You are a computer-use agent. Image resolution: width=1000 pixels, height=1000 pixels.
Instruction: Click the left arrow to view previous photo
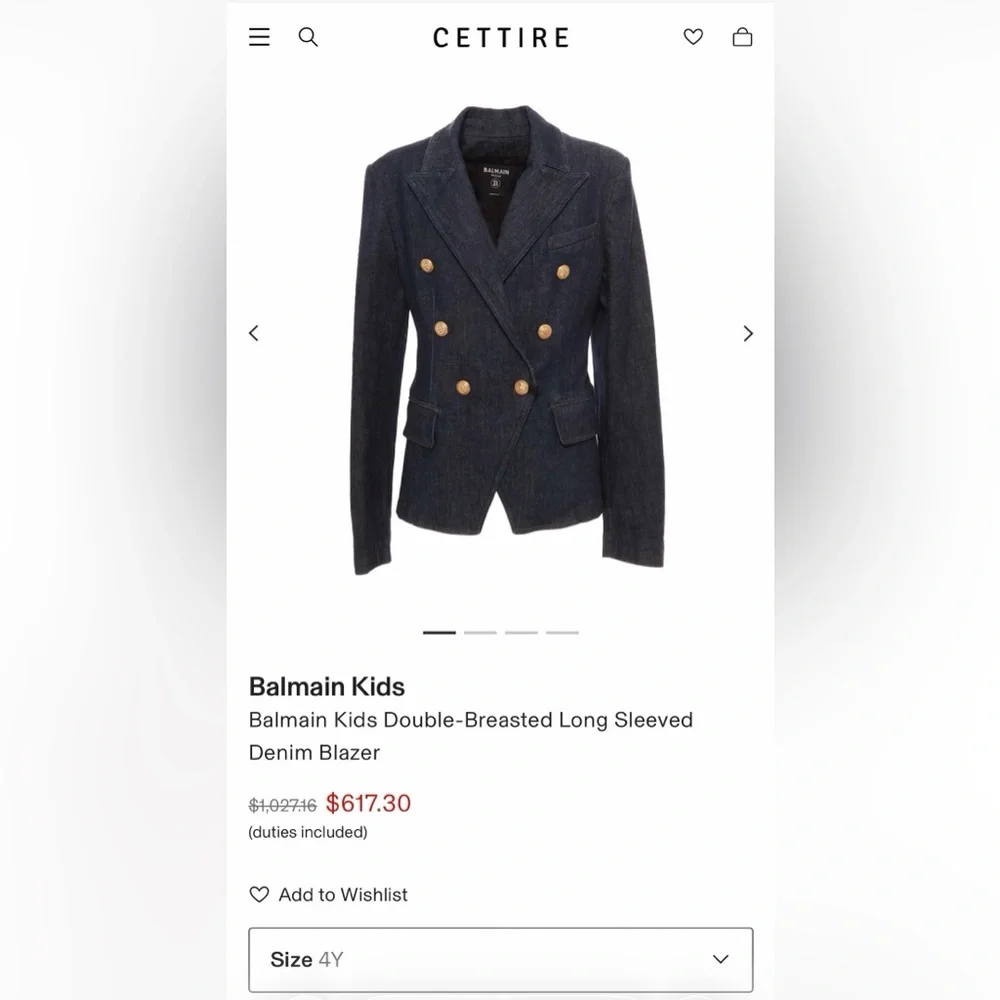(x=254, y=333)
